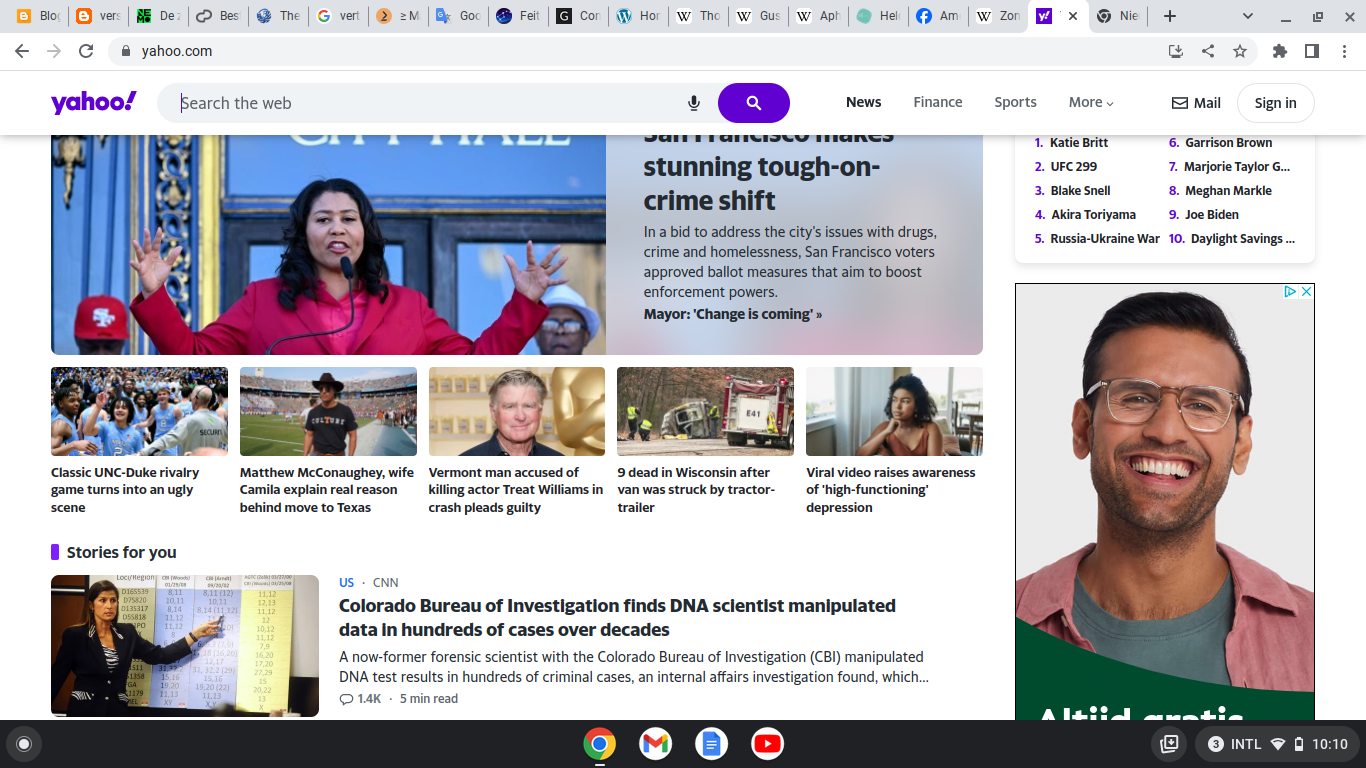
Task: Select trending topic Meghan Markle
Action: click(x=1229, y=191)
